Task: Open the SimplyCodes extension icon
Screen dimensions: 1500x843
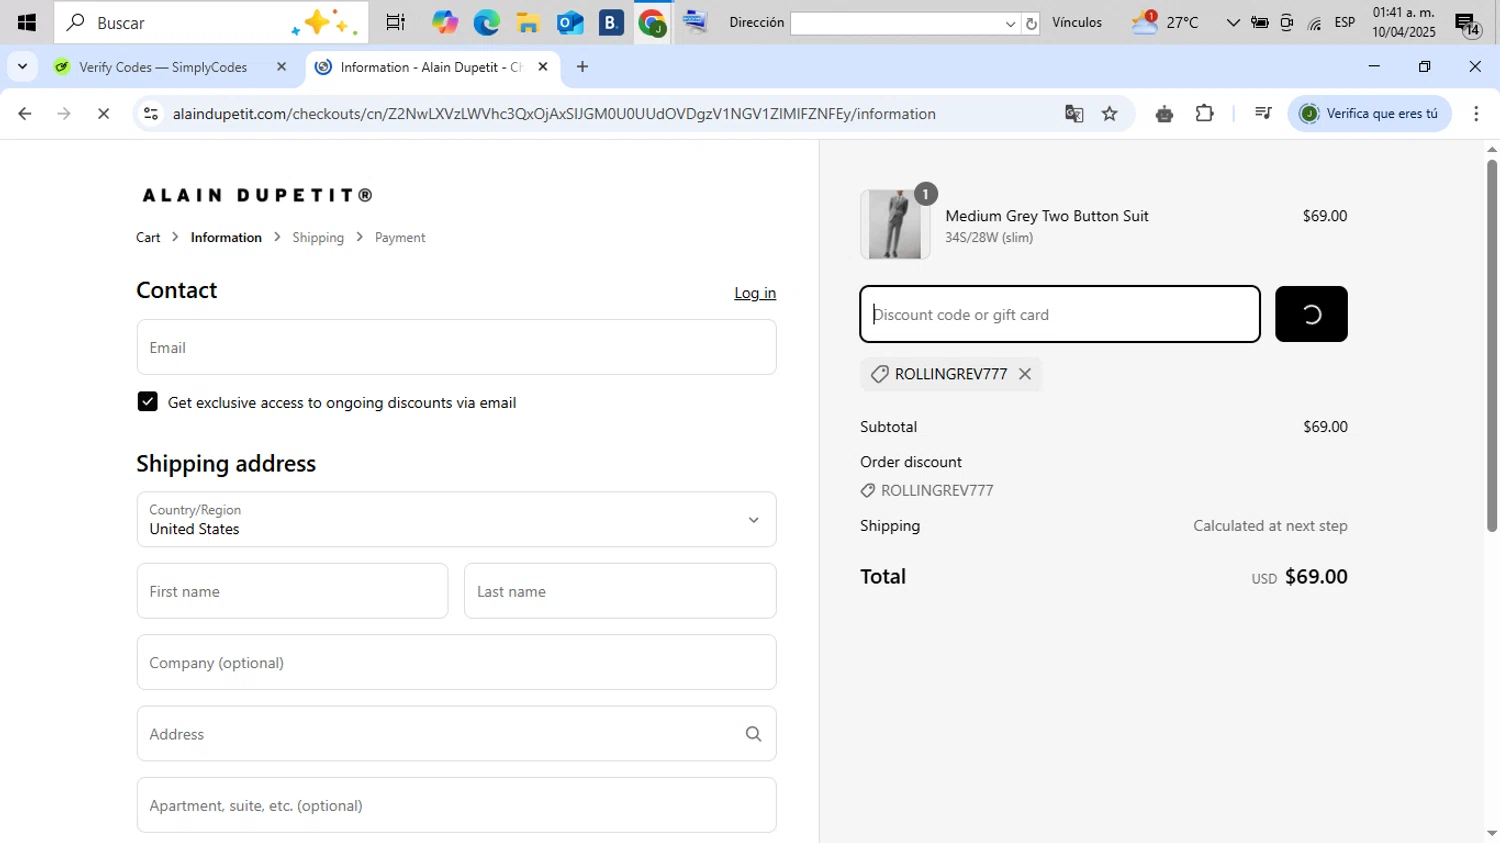Action: click(1164, 114)
